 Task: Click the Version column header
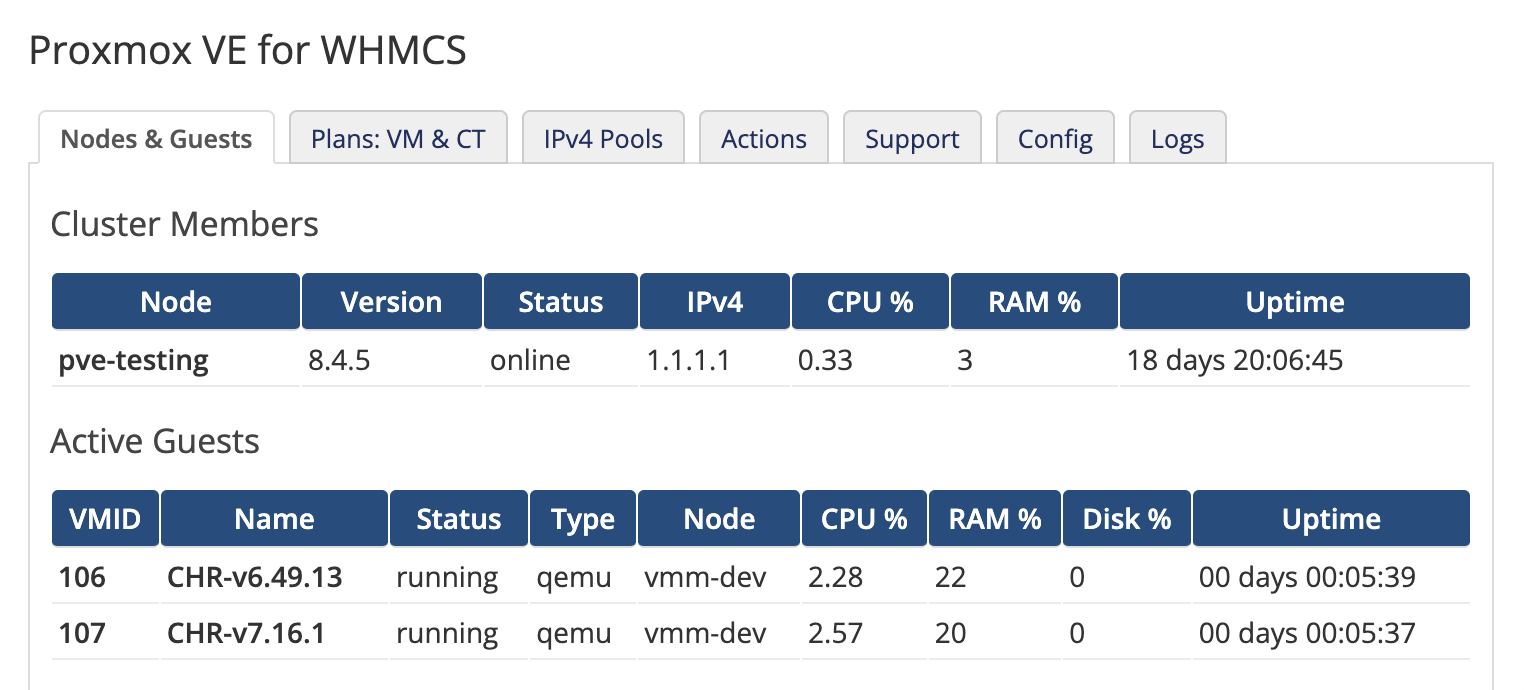point(391,301)
